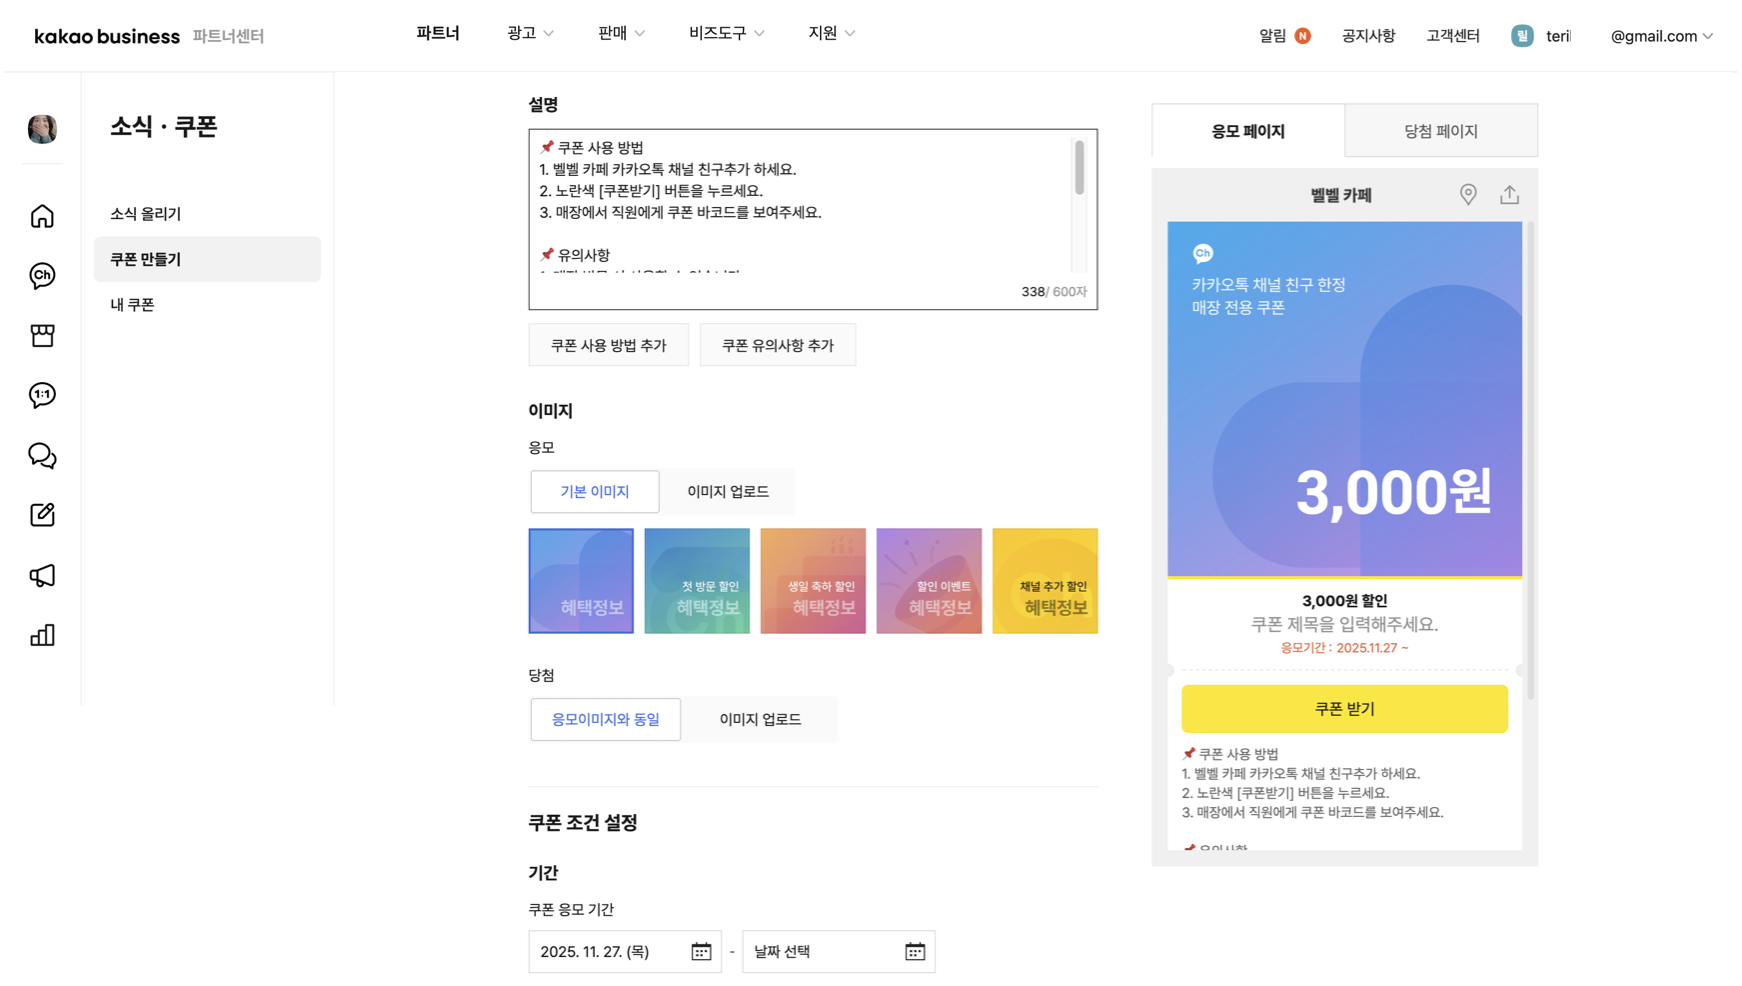Click the share icon in the preview header
This screenshot has height=986, width=1742.
(x=1509, y=195)
